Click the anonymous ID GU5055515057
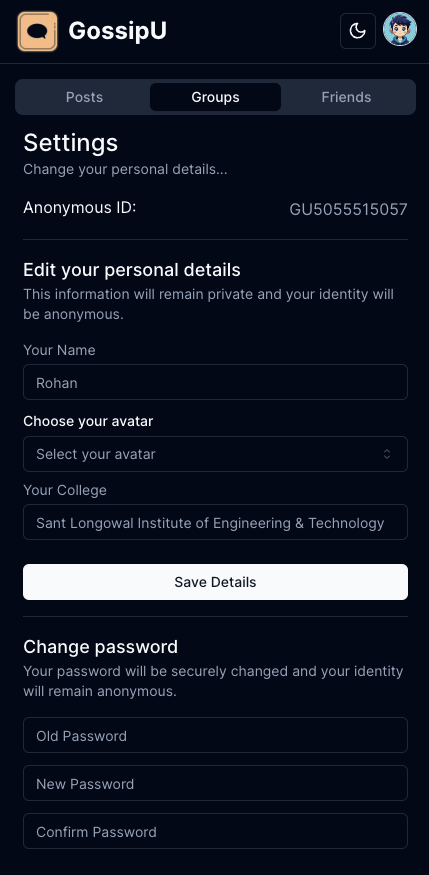 (x=348, y=210)
